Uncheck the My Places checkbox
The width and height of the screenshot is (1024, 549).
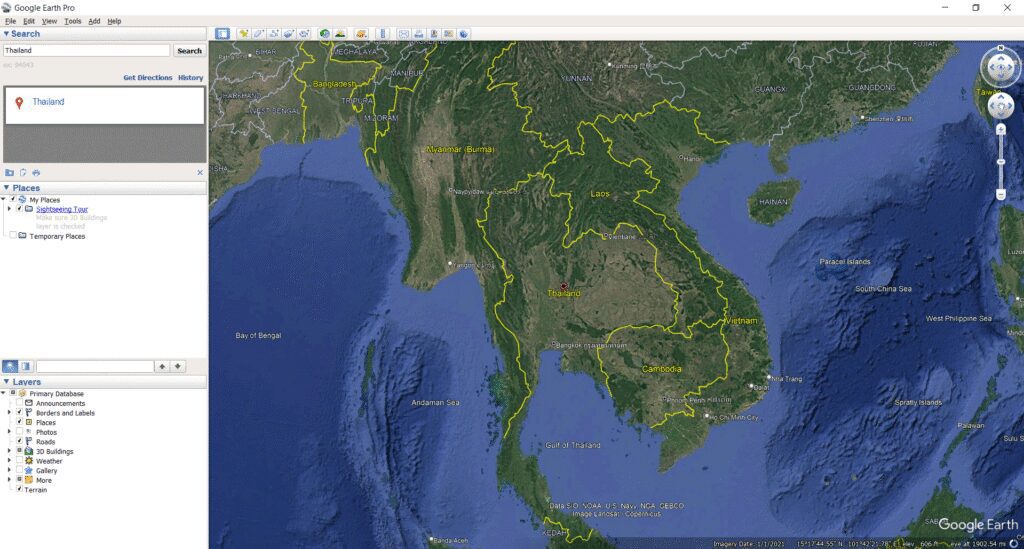[x=12, y=199]
